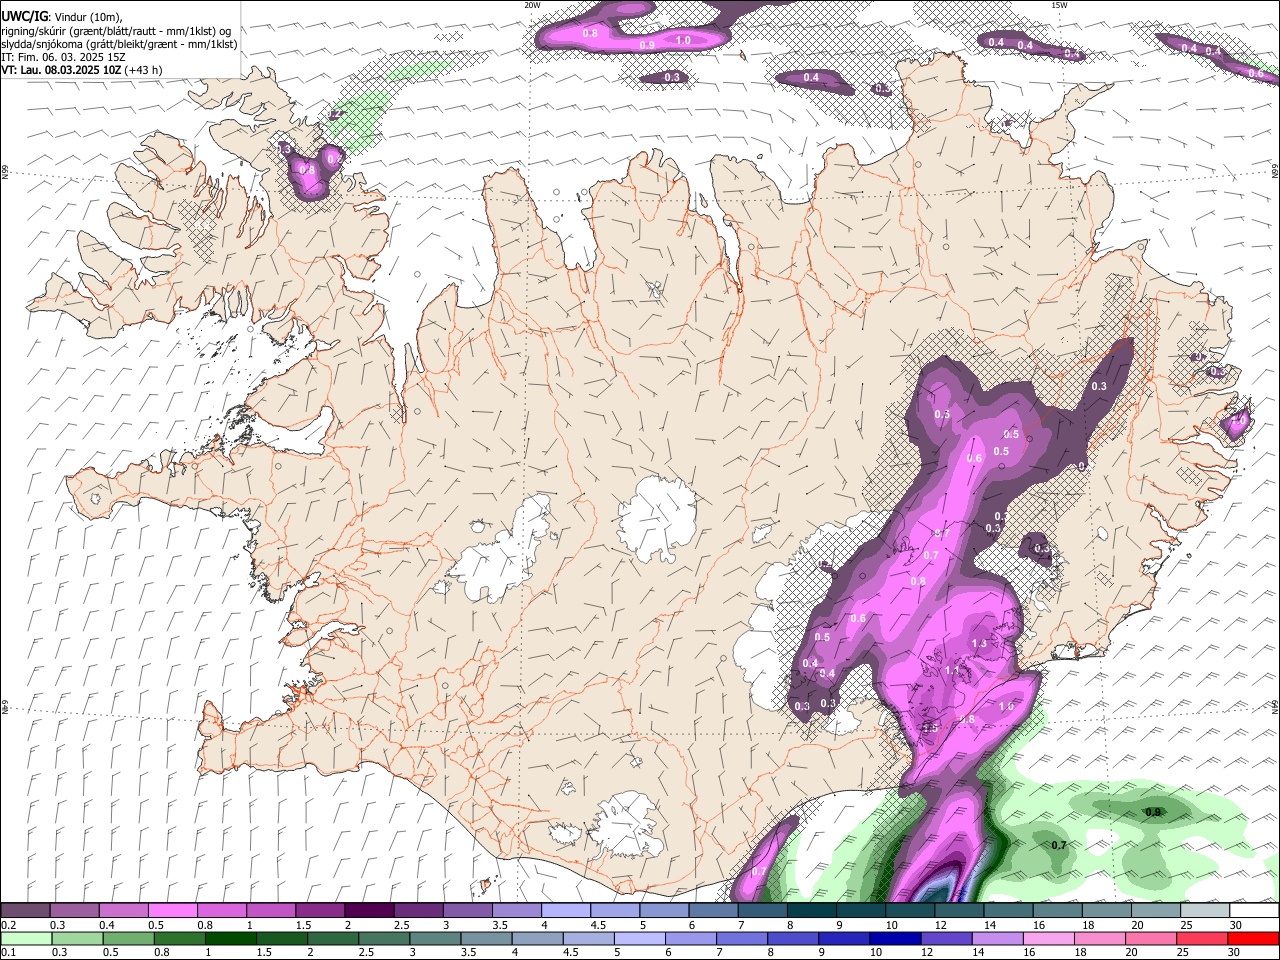Pick lower legend swatch between 3 and 3.5
Screen dimensions: 1280x960
[x=435, y=938]
